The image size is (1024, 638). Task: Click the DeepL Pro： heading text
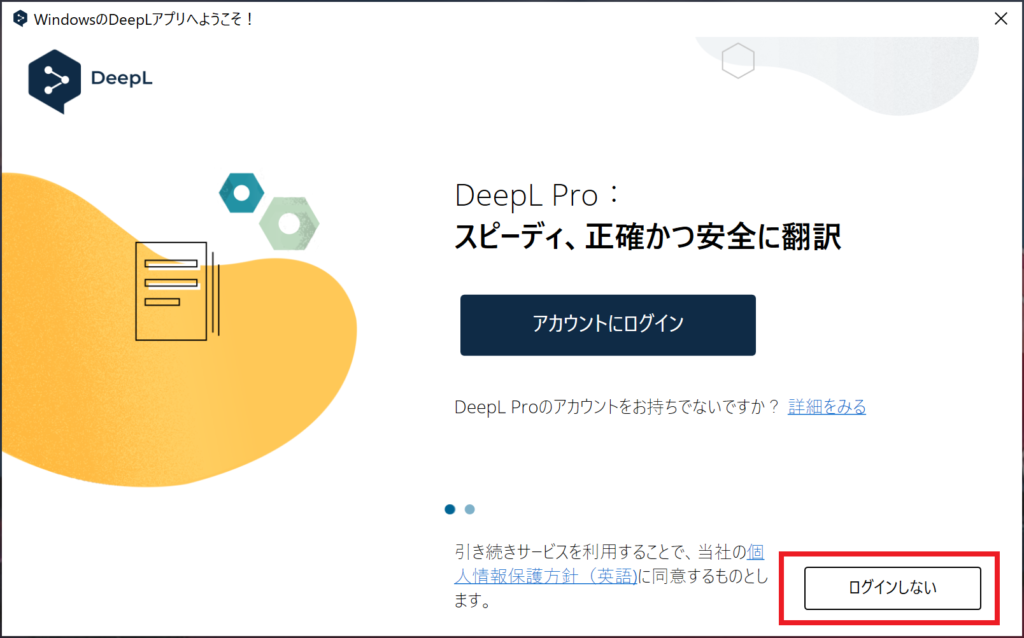click(x=536, y=195)
